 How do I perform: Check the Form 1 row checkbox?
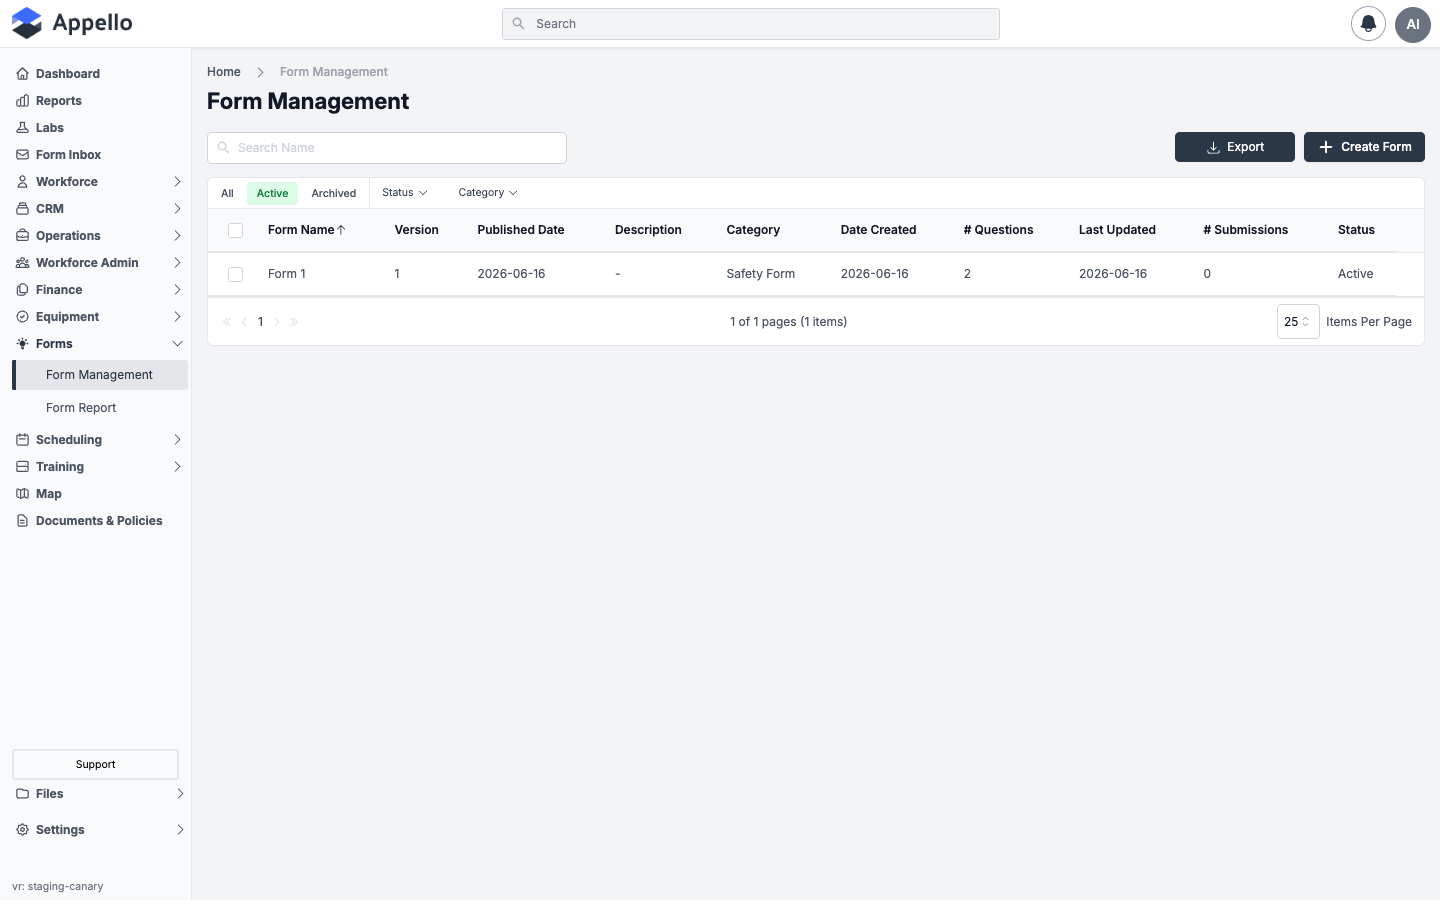pyautogui.click(x=236, y=274)
